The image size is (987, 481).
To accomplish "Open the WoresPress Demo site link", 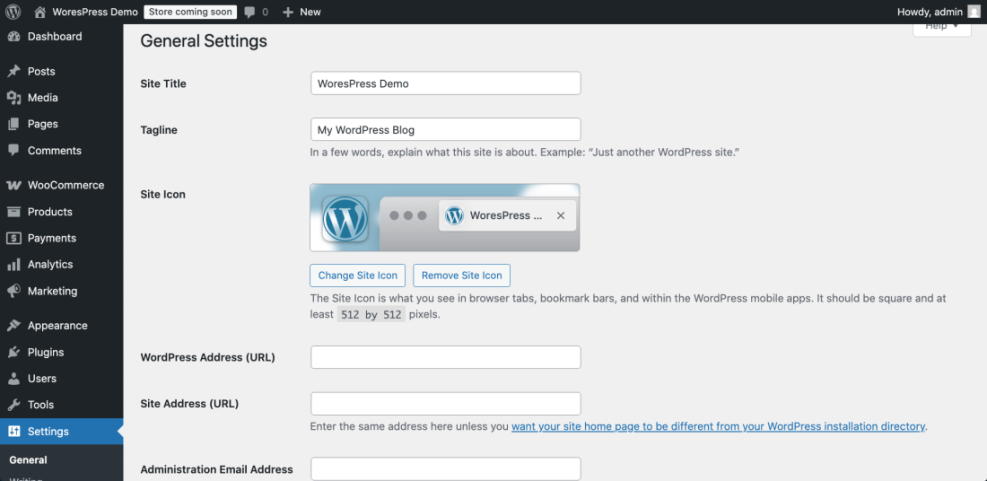I will pyautogui.click(x=95, y=12).
